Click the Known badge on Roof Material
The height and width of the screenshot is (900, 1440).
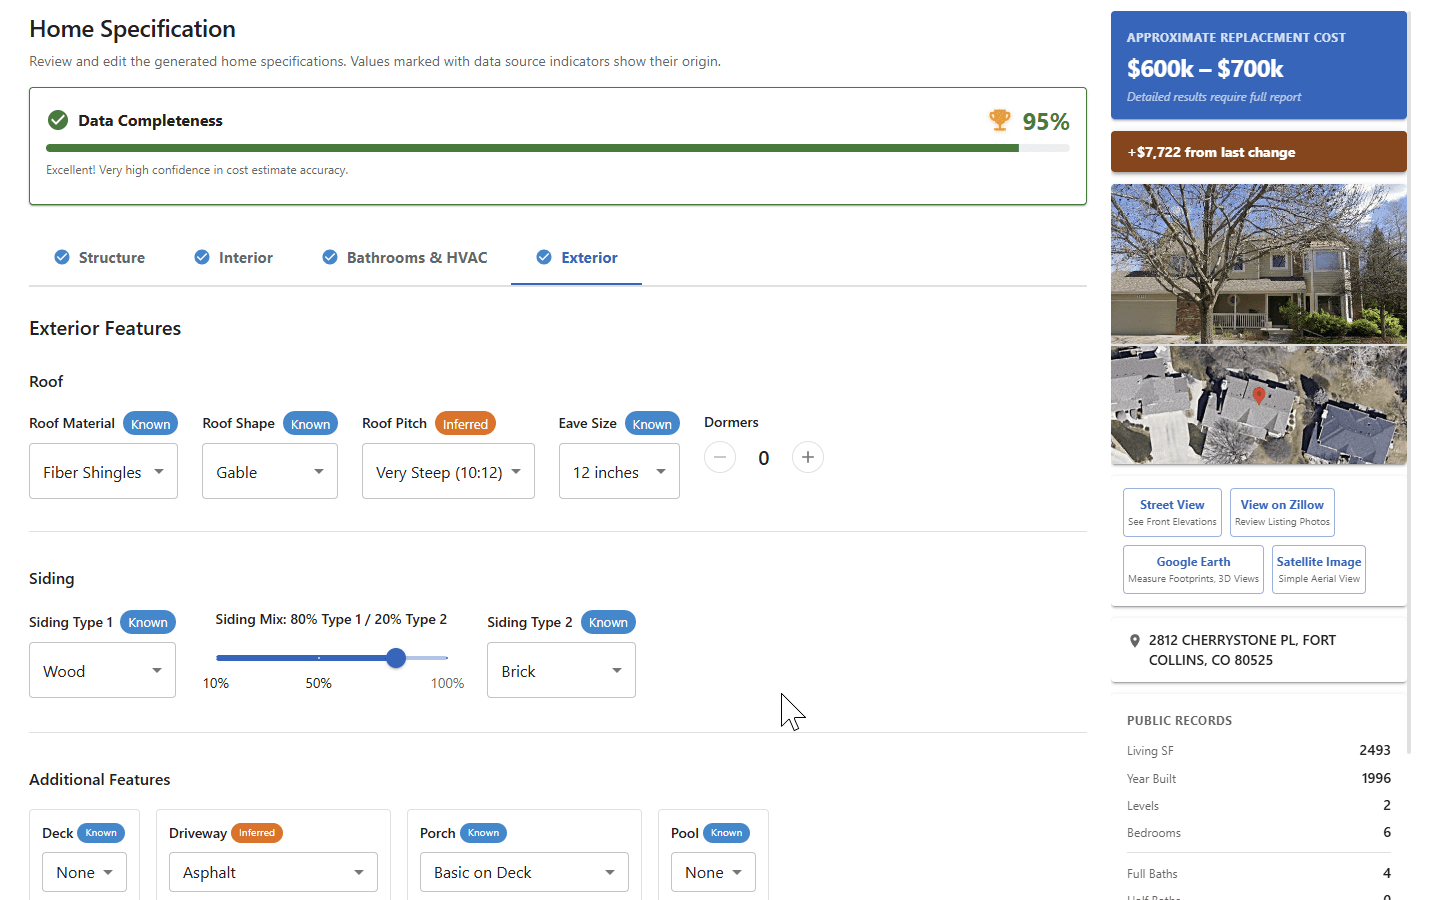coord(150,423)
